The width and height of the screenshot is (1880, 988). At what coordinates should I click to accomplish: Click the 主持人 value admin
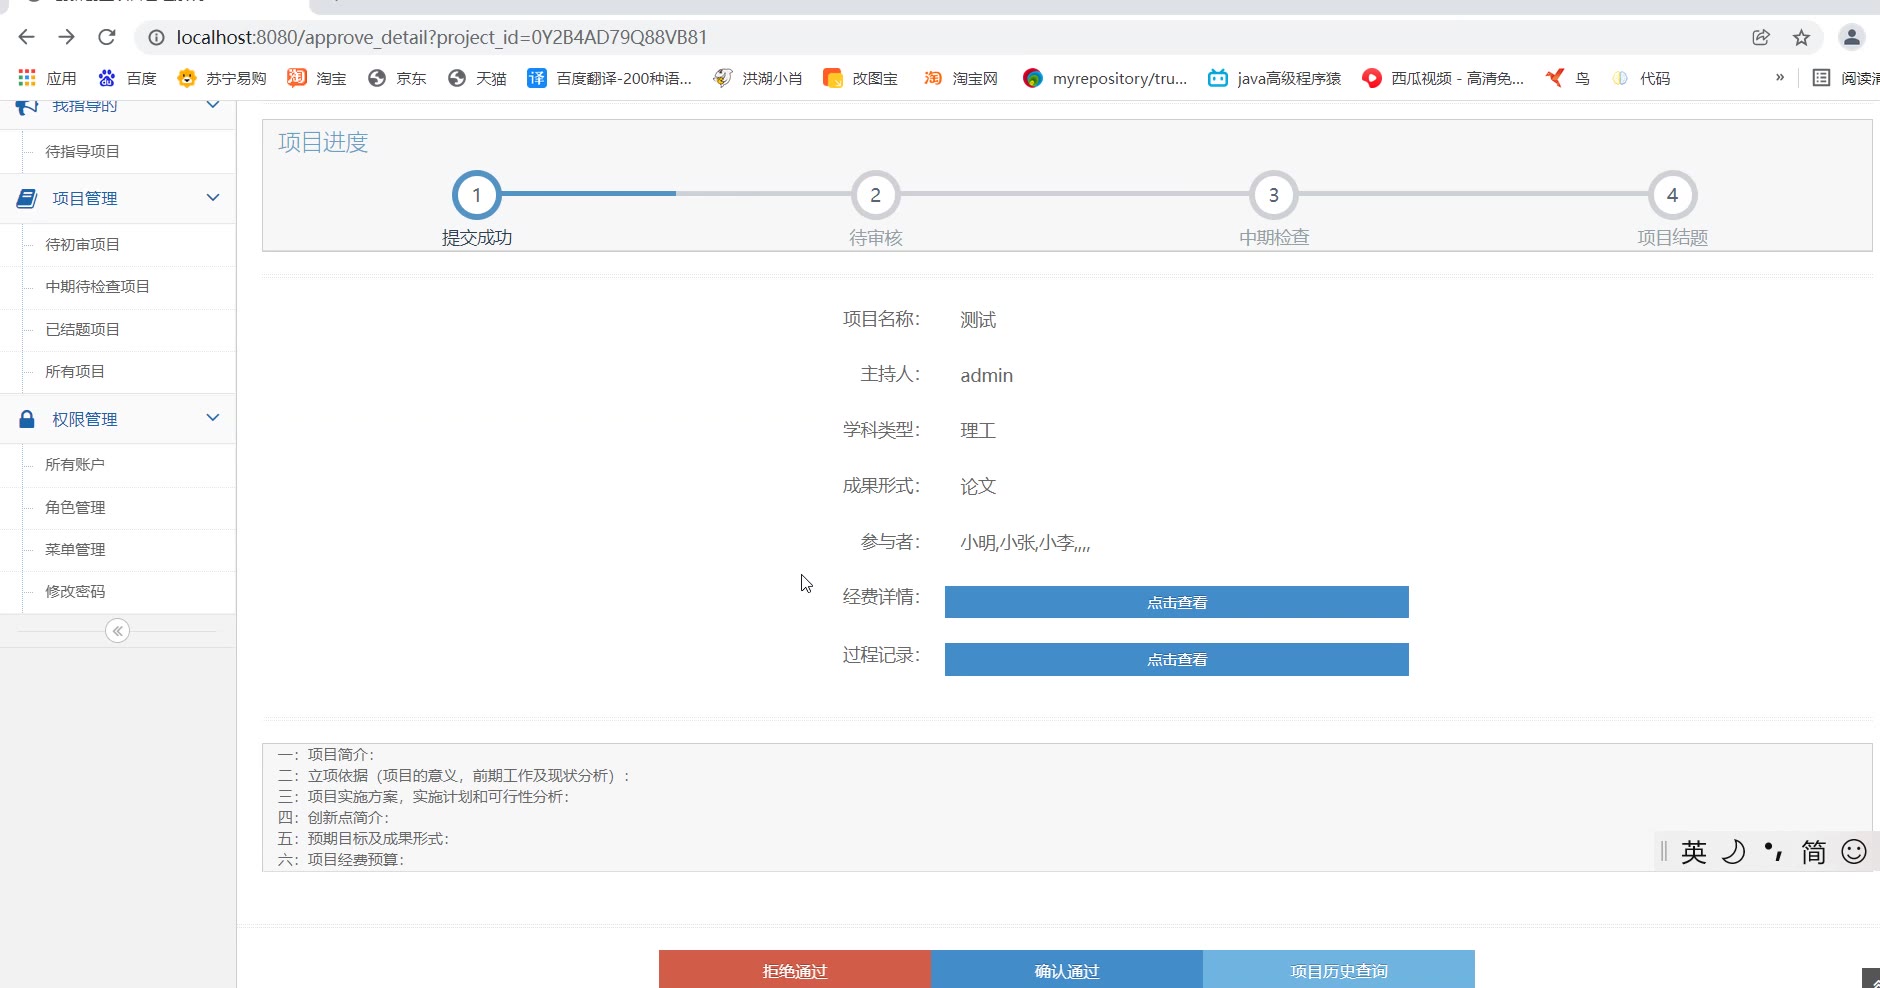(987, 376)
